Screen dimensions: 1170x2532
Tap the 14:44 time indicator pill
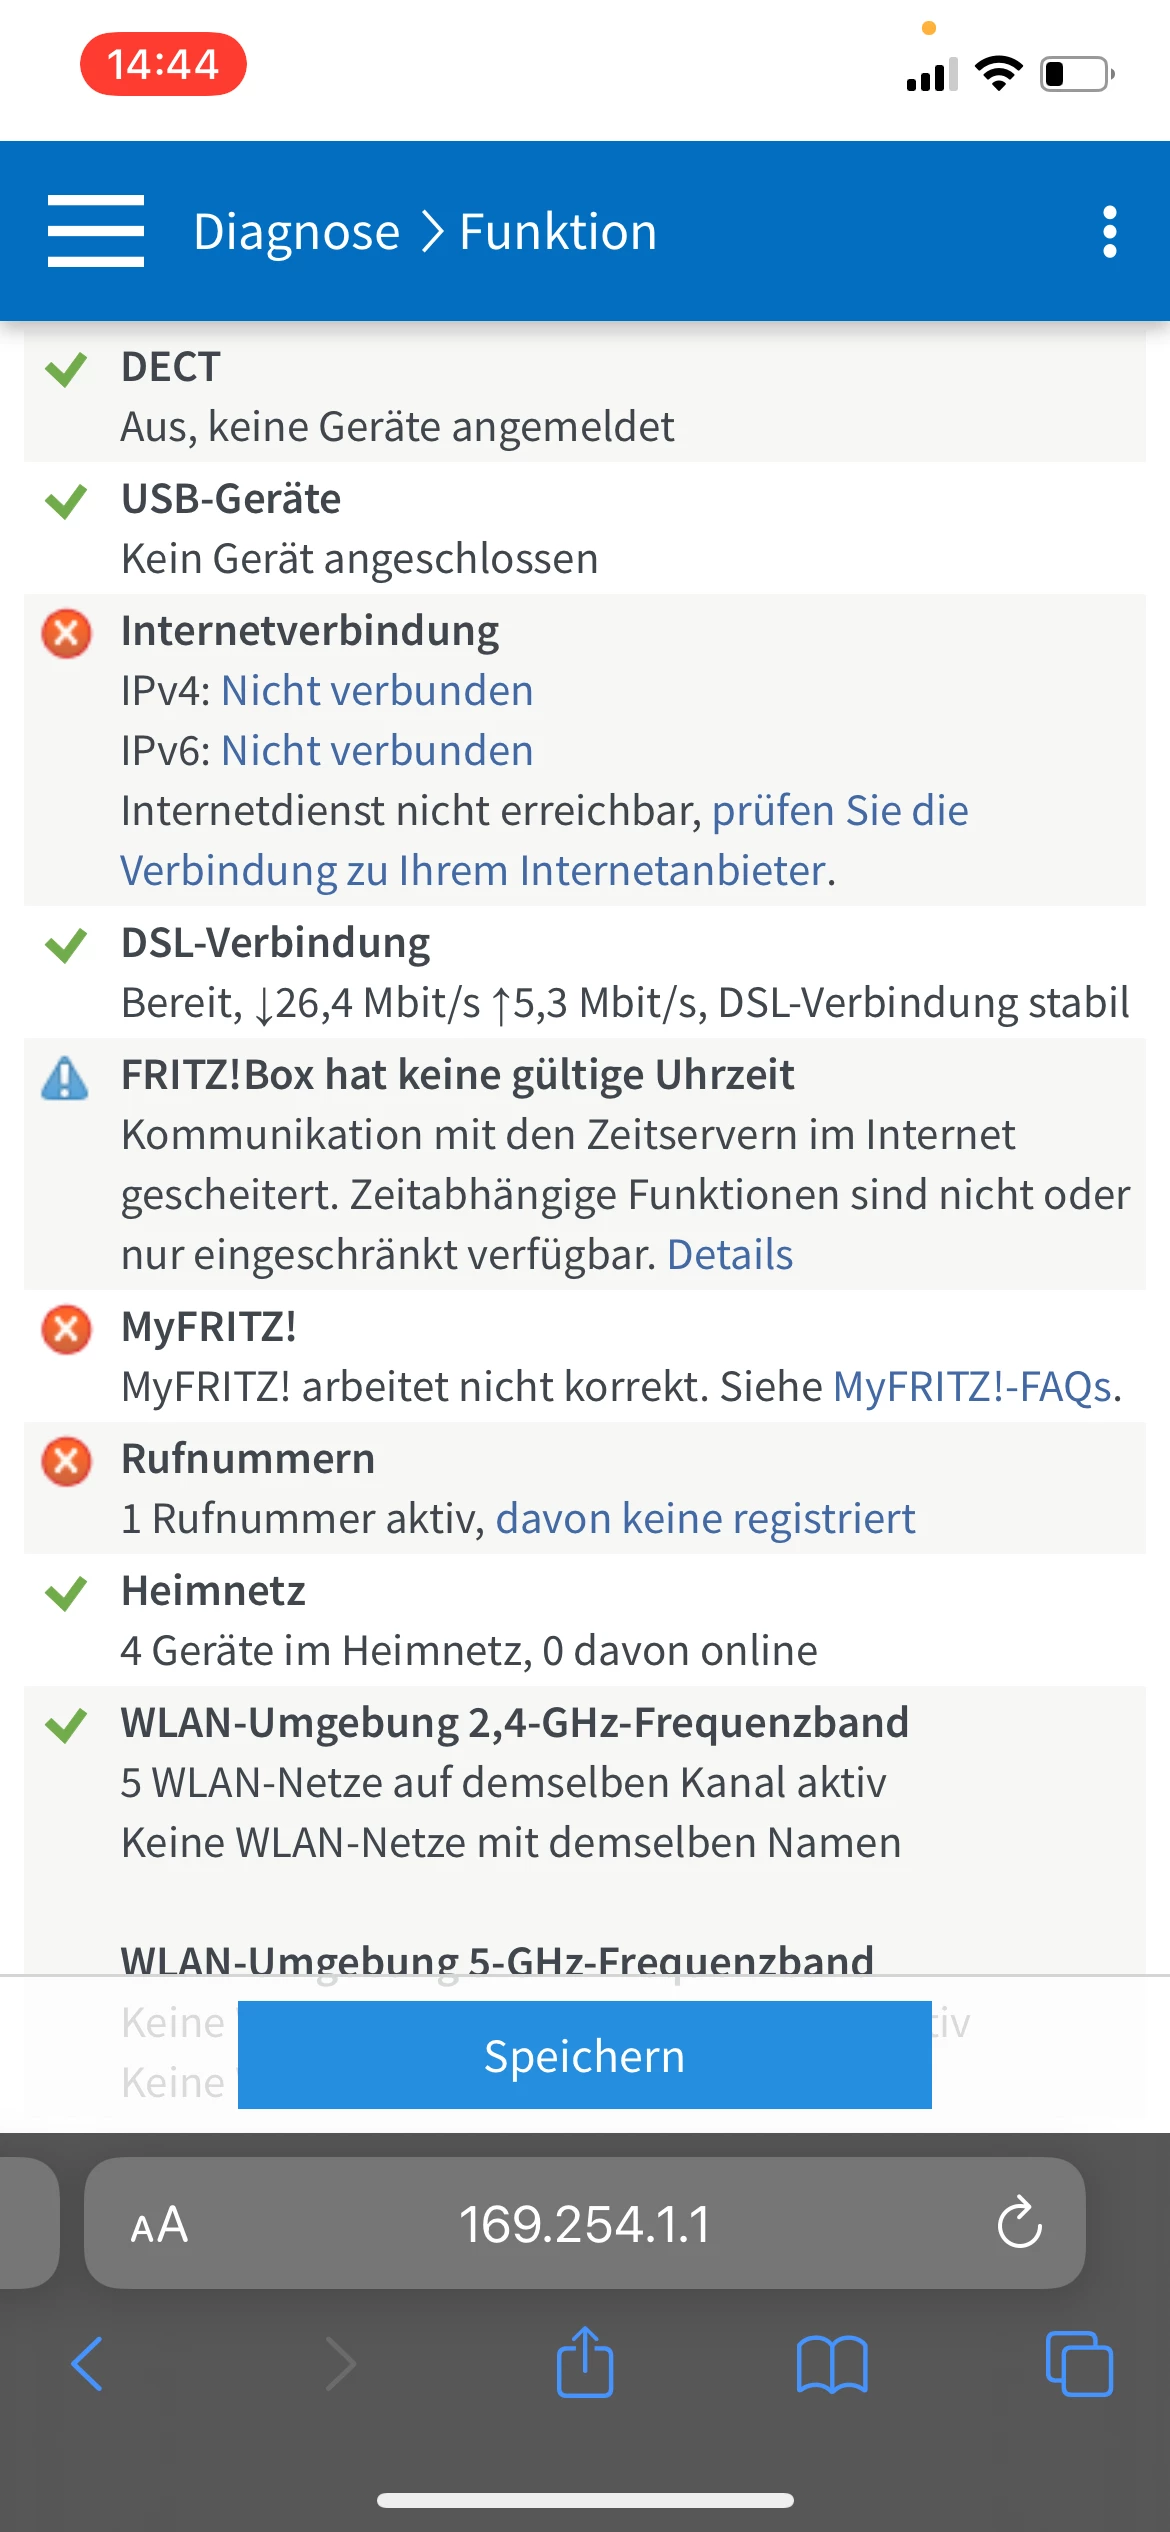[x=163, y=64]
